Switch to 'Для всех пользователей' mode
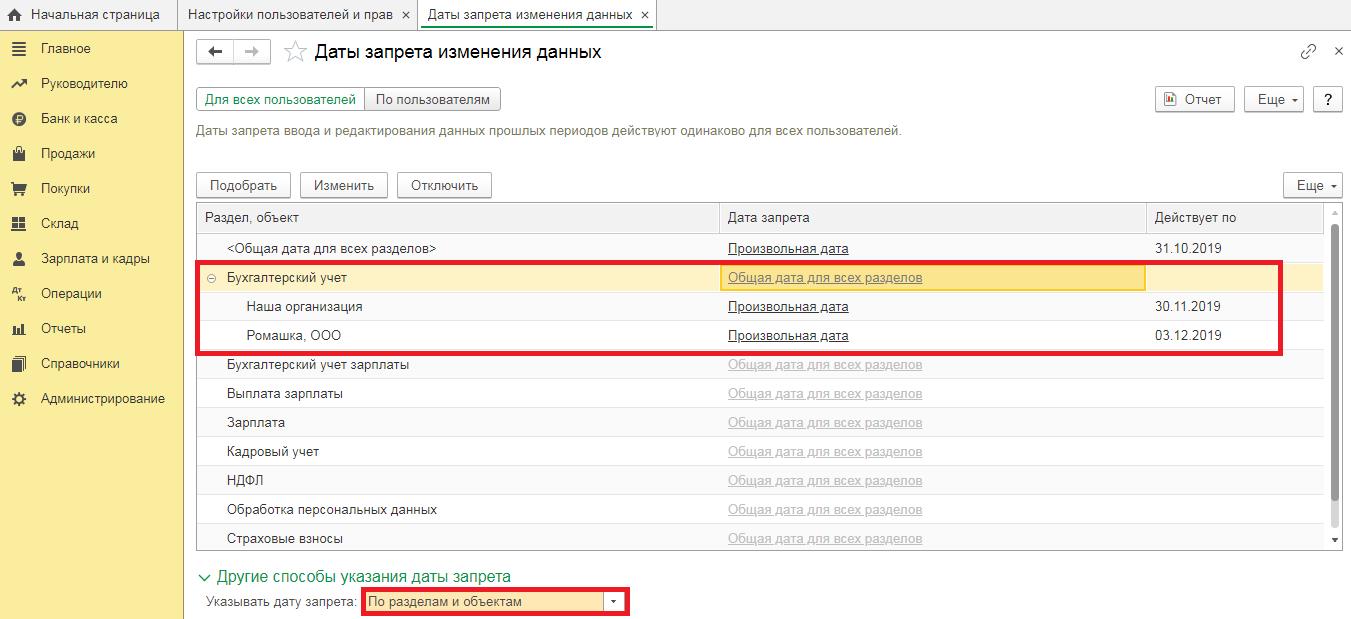1351x619 pixels. (x=280, y=100)
